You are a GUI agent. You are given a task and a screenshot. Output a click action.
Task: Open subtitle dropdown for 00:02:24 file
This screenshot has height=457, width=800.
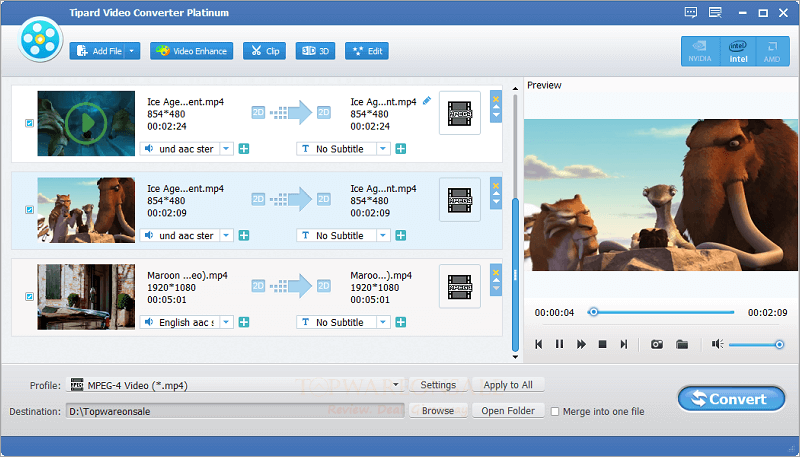(x=383, y=149)
